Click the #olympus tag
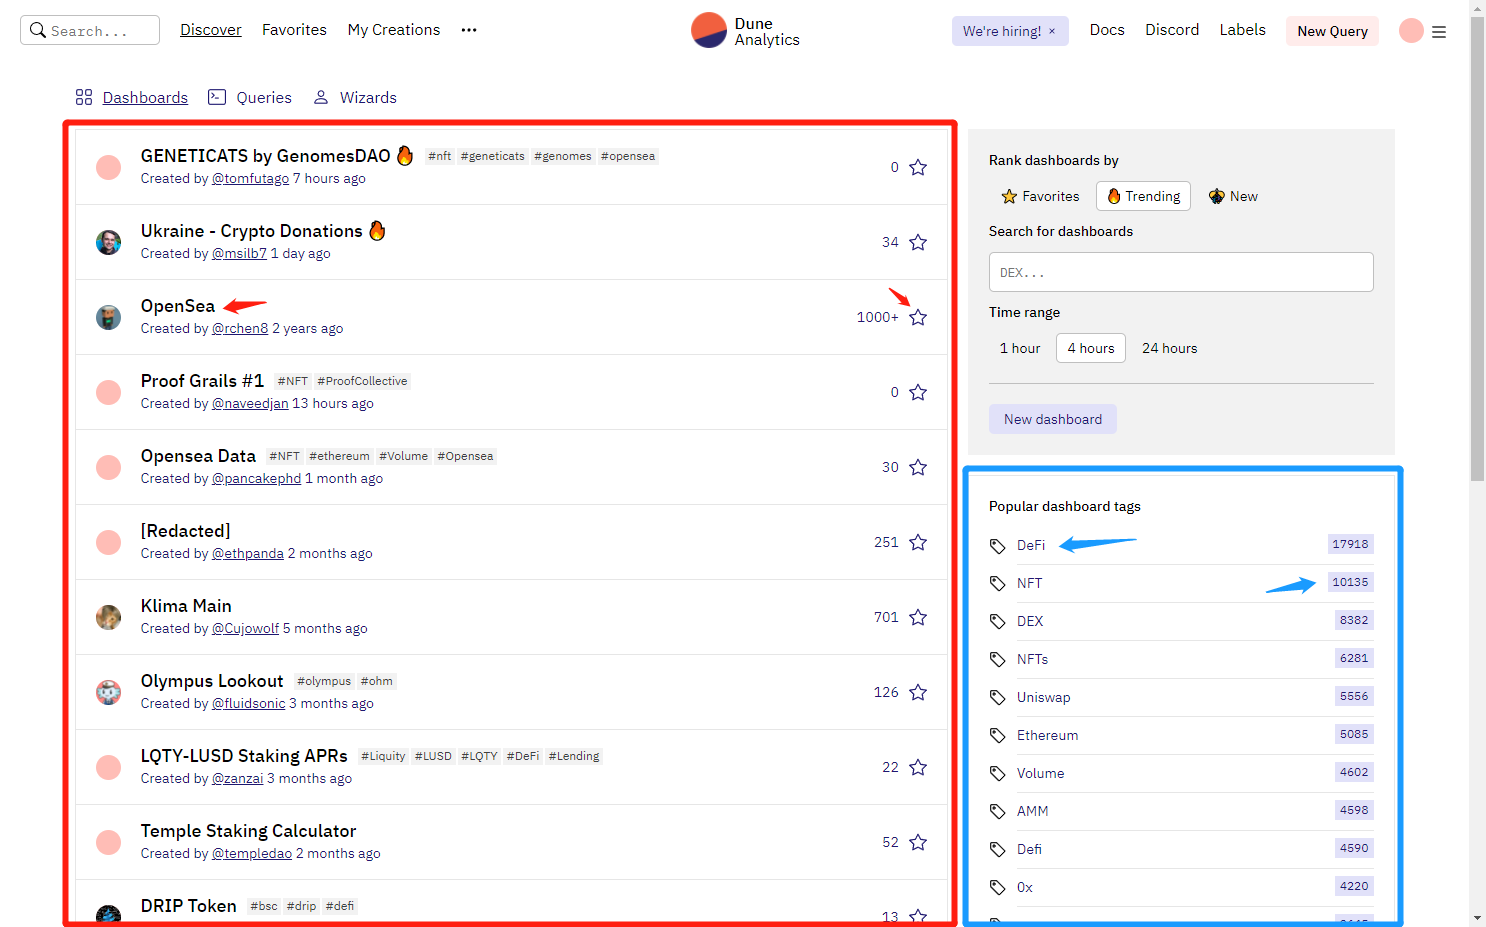Viewport: 1486px width, 927px height. pos(324,681)
